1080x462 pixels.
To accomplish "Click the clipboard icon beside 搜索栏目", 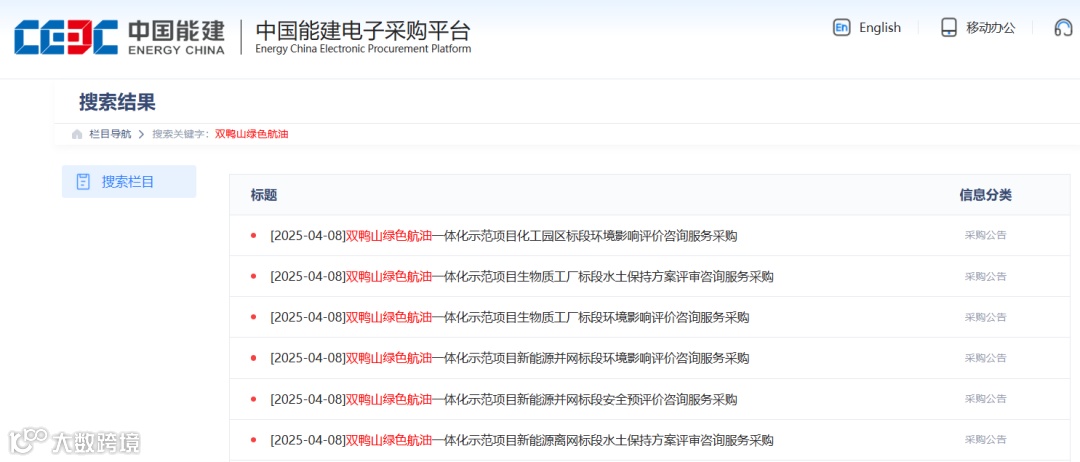I will click(83, 182).
